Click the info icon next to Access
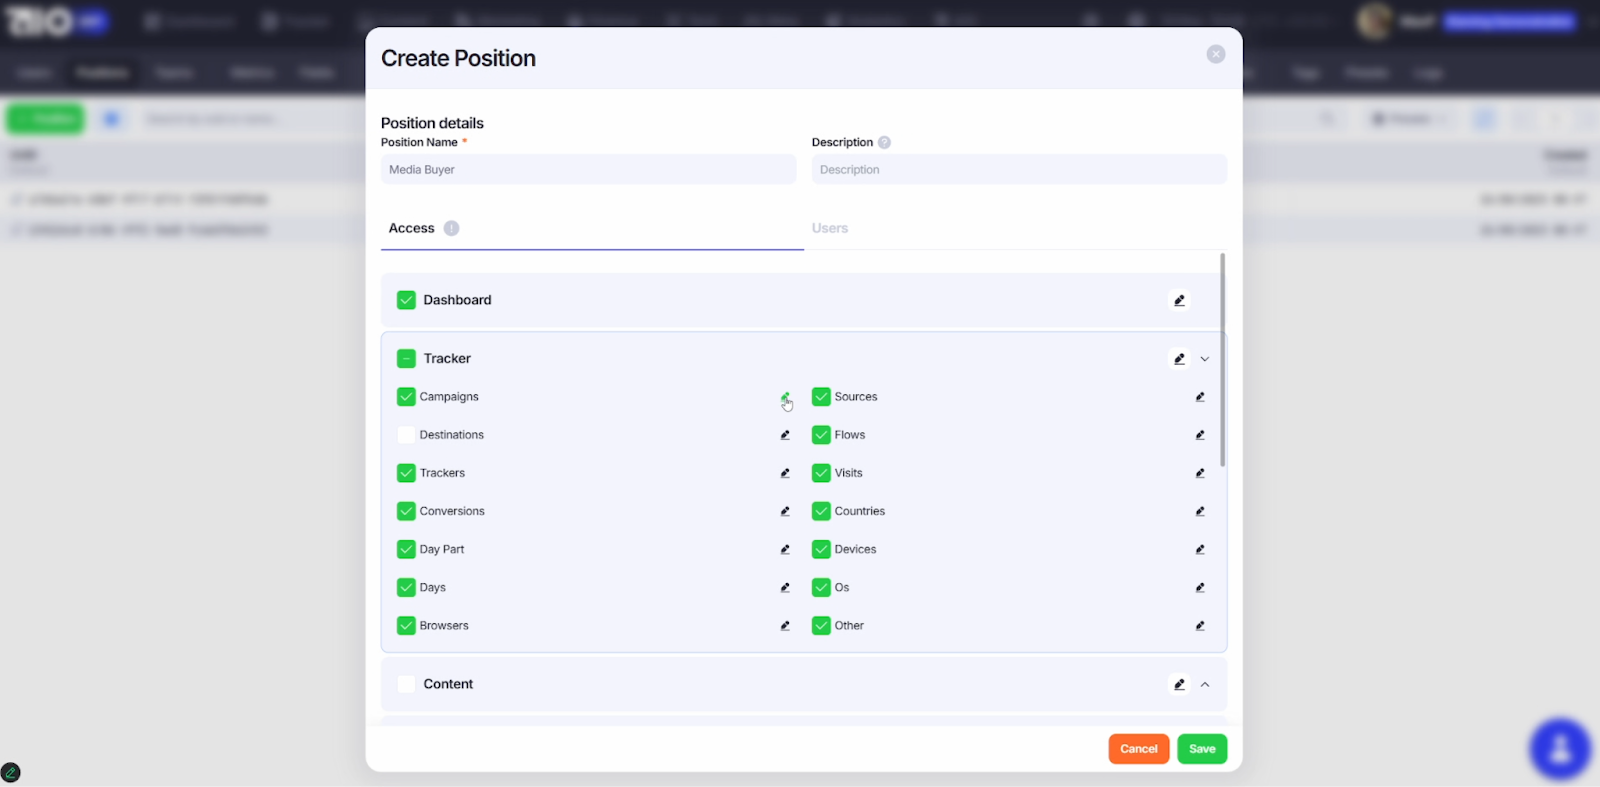1600x787 pixels. (x=451, y=228)
